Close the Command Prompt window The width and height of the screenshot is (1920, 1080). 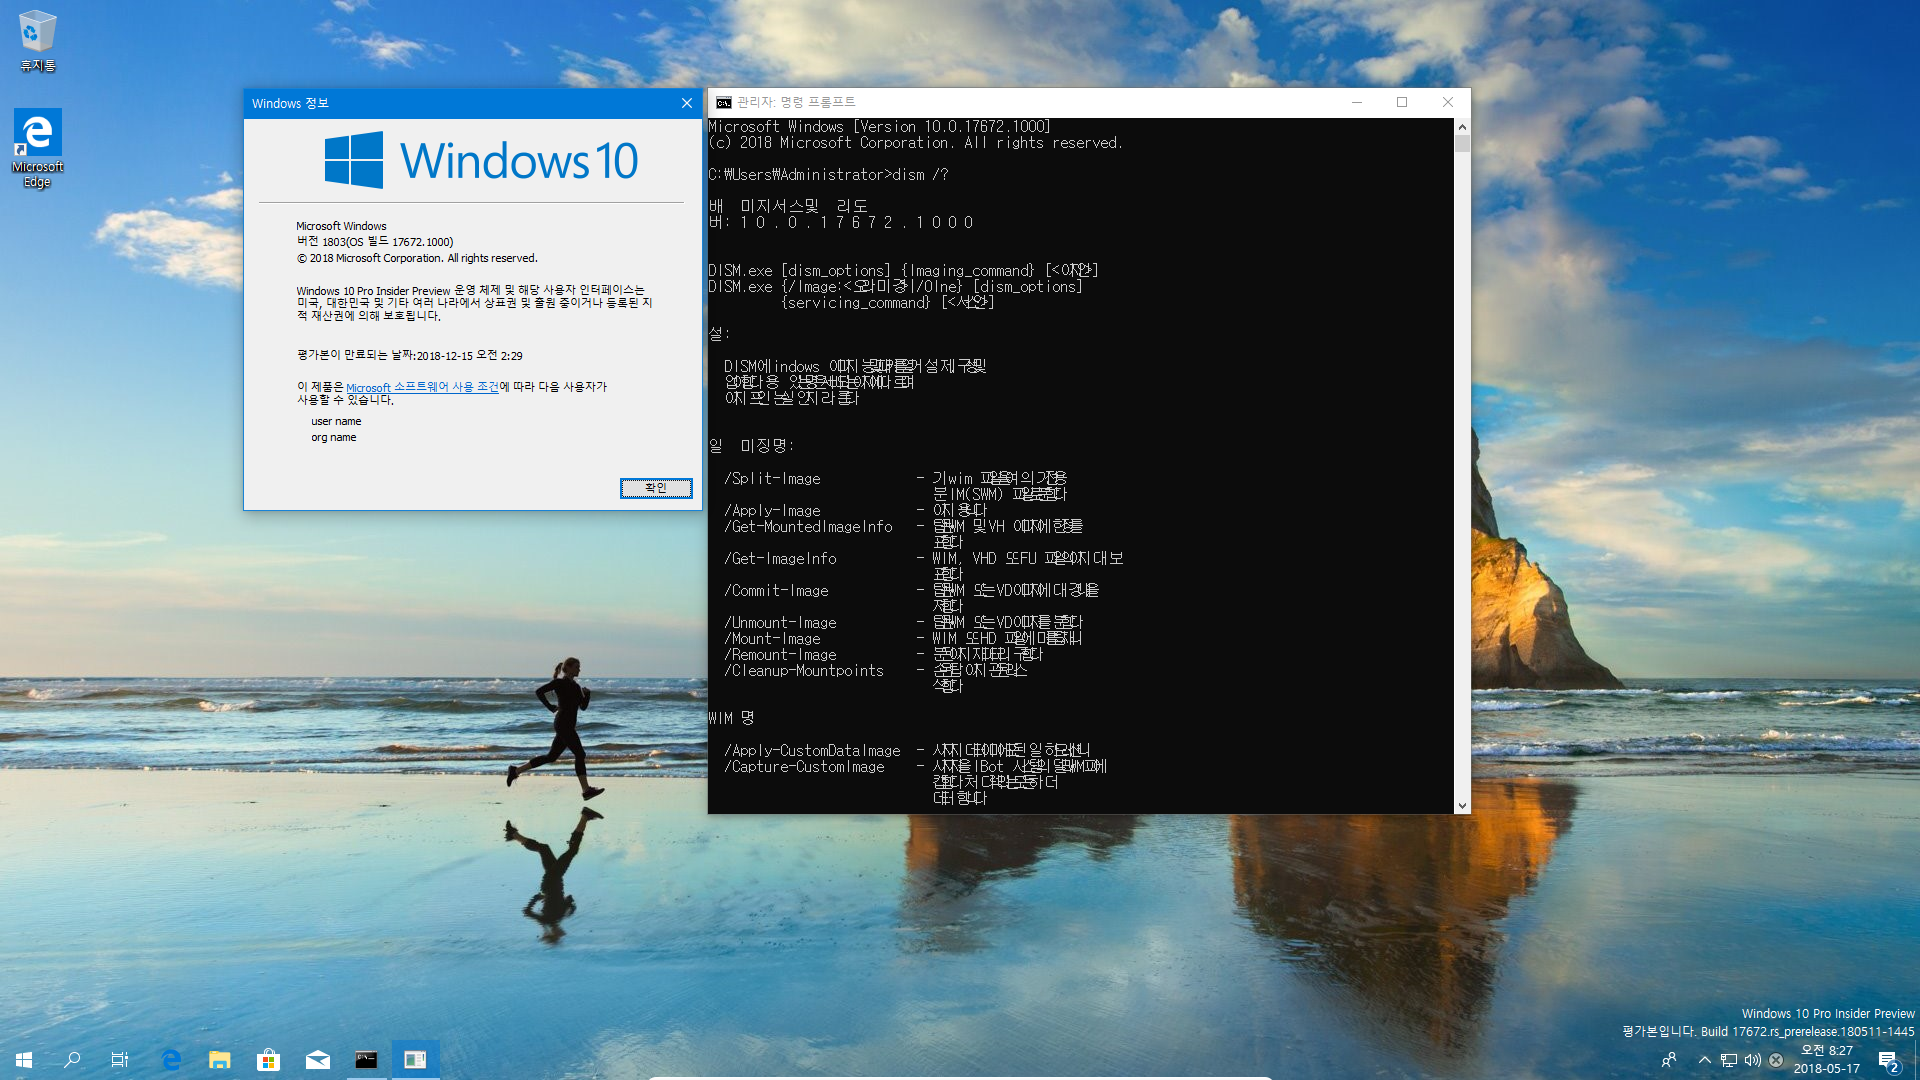(1447, 102)
